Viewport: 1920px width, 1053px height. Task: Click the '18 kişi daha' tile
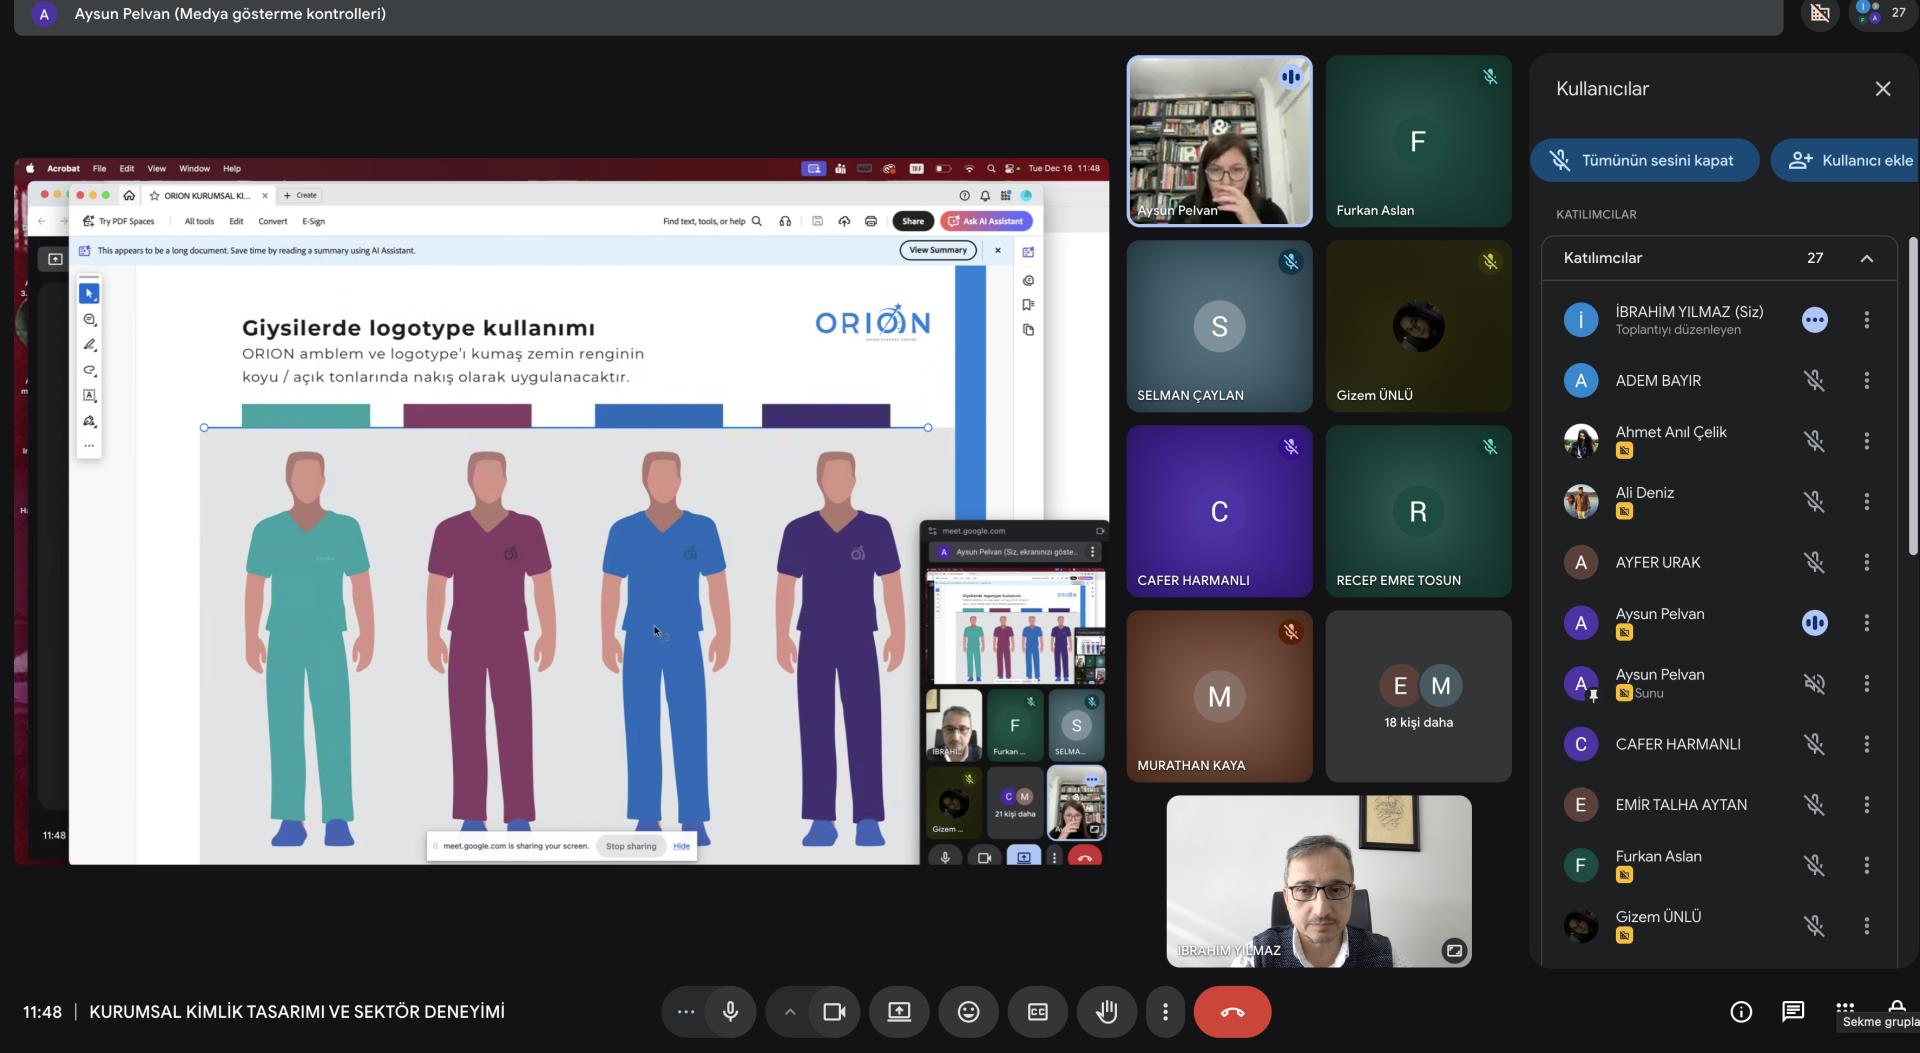[1418, 697]
